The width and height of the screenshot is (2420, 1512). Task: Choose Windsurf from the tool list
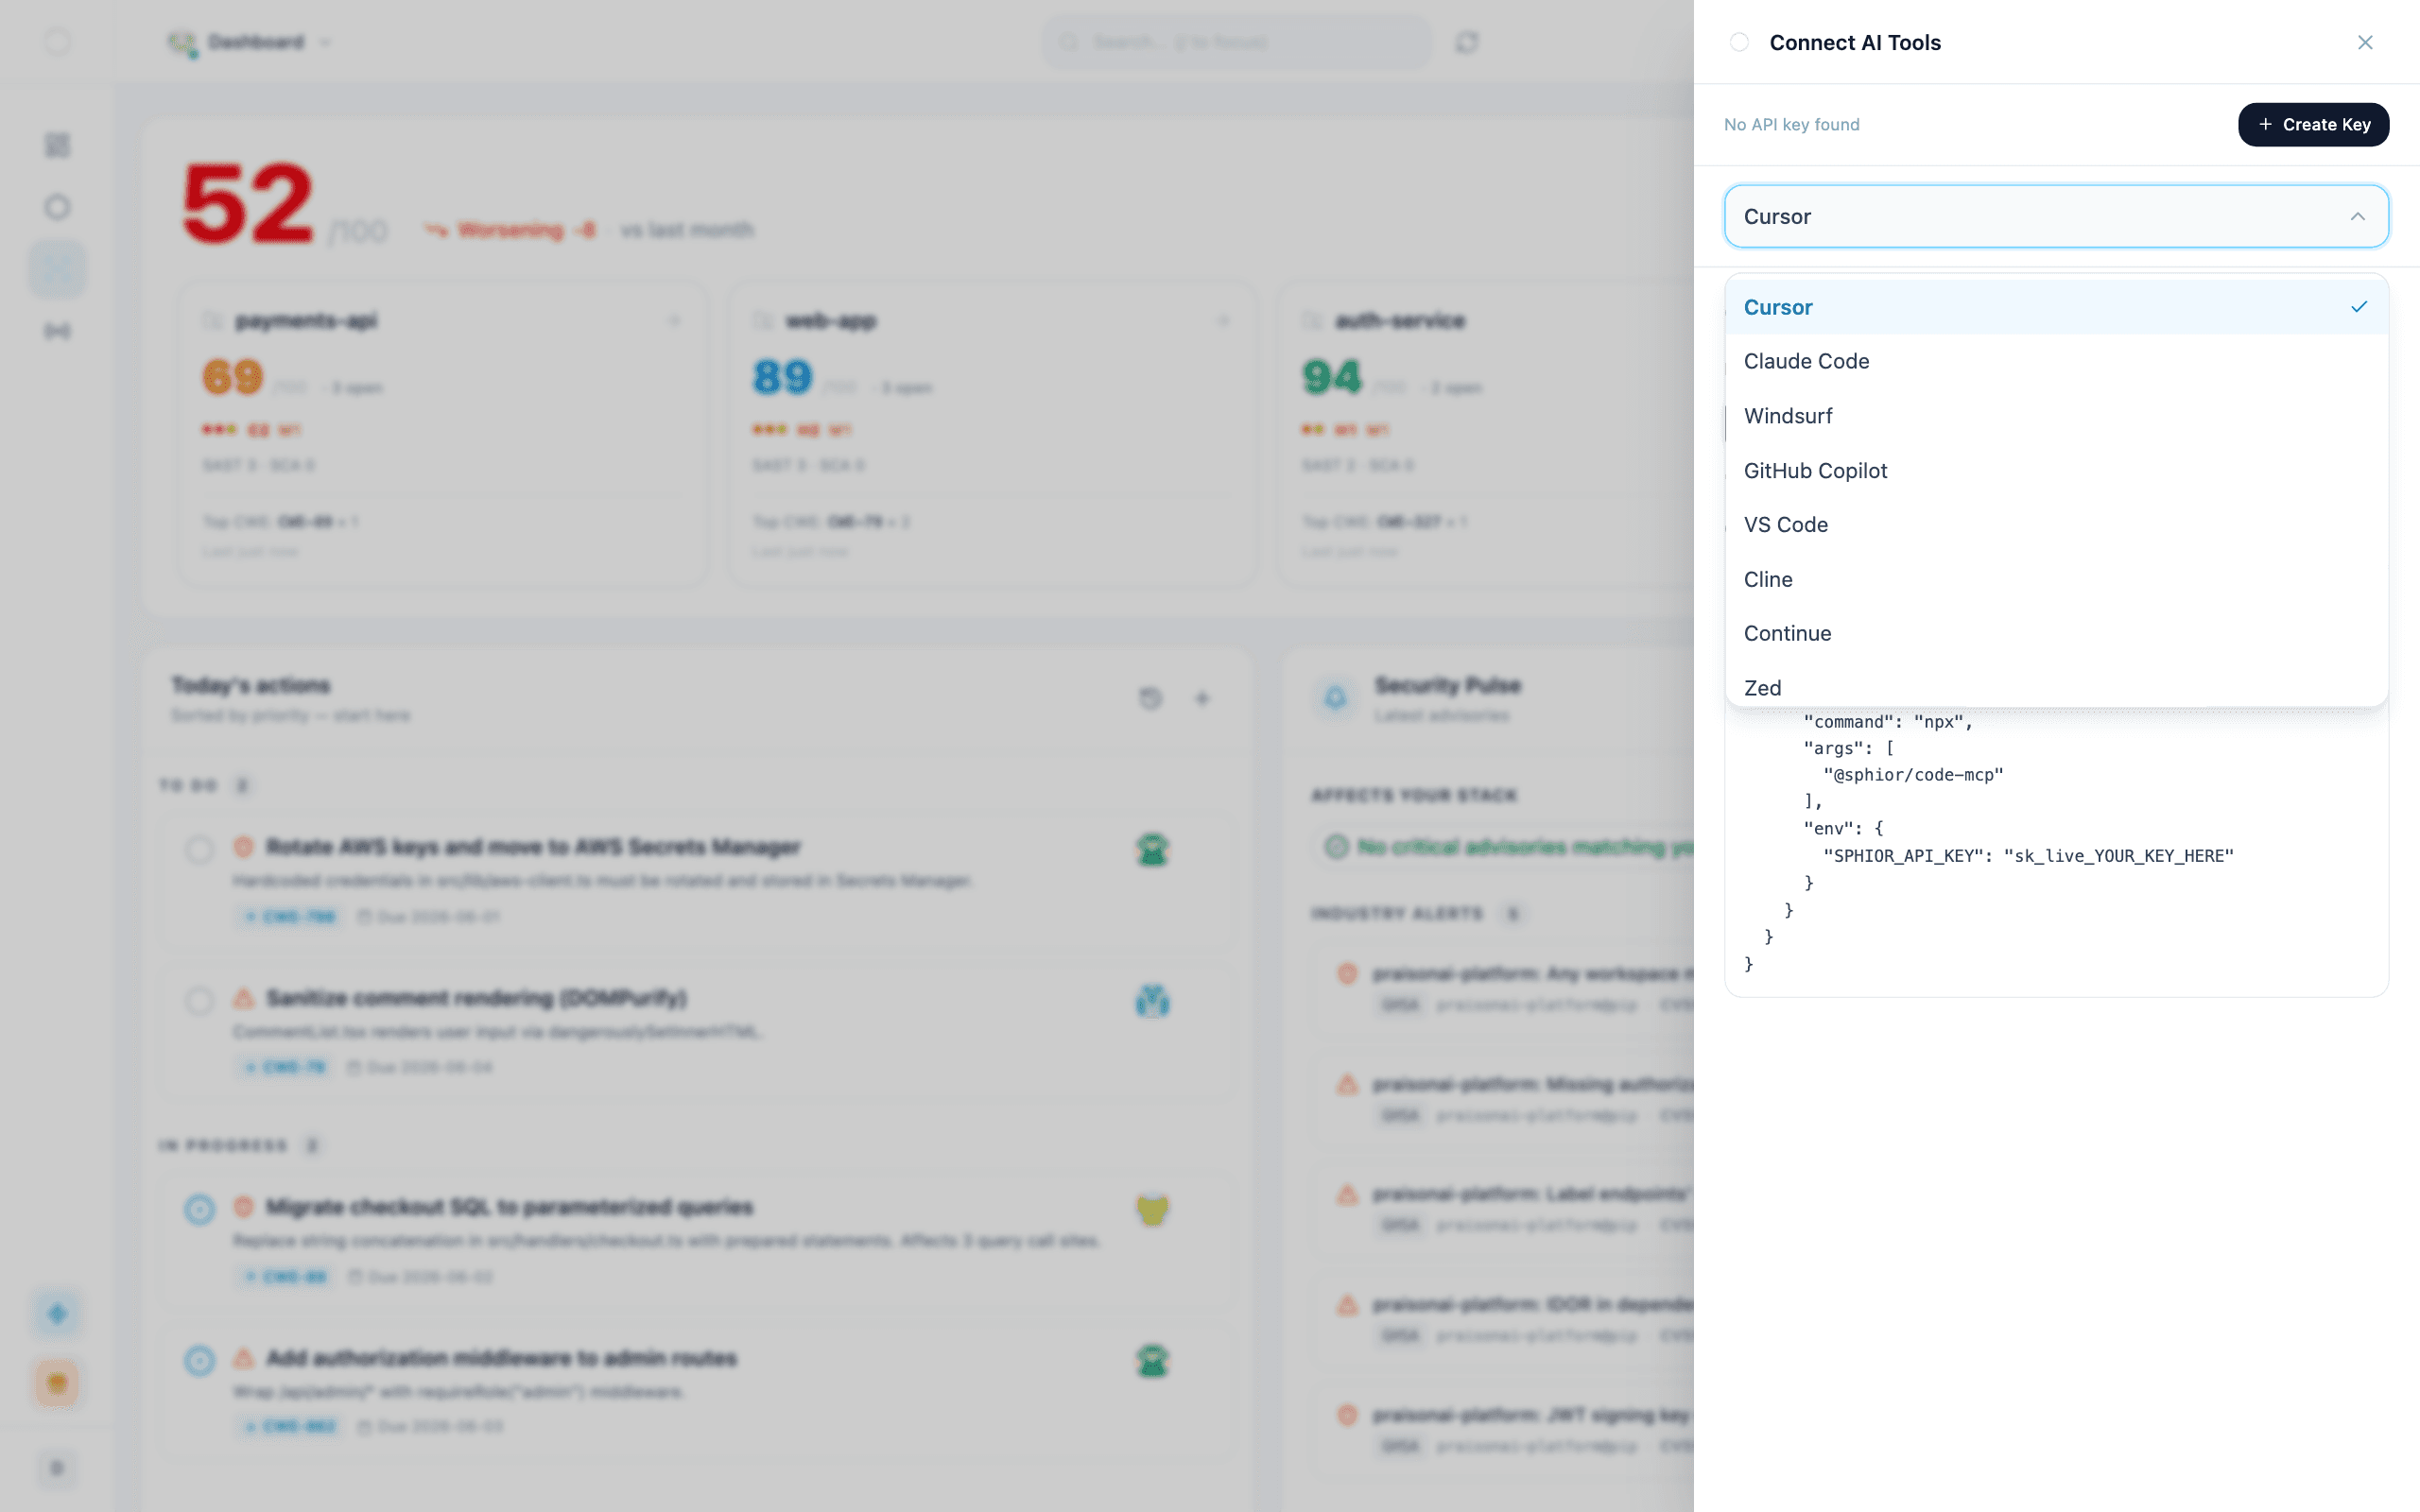click(2056, 416)
